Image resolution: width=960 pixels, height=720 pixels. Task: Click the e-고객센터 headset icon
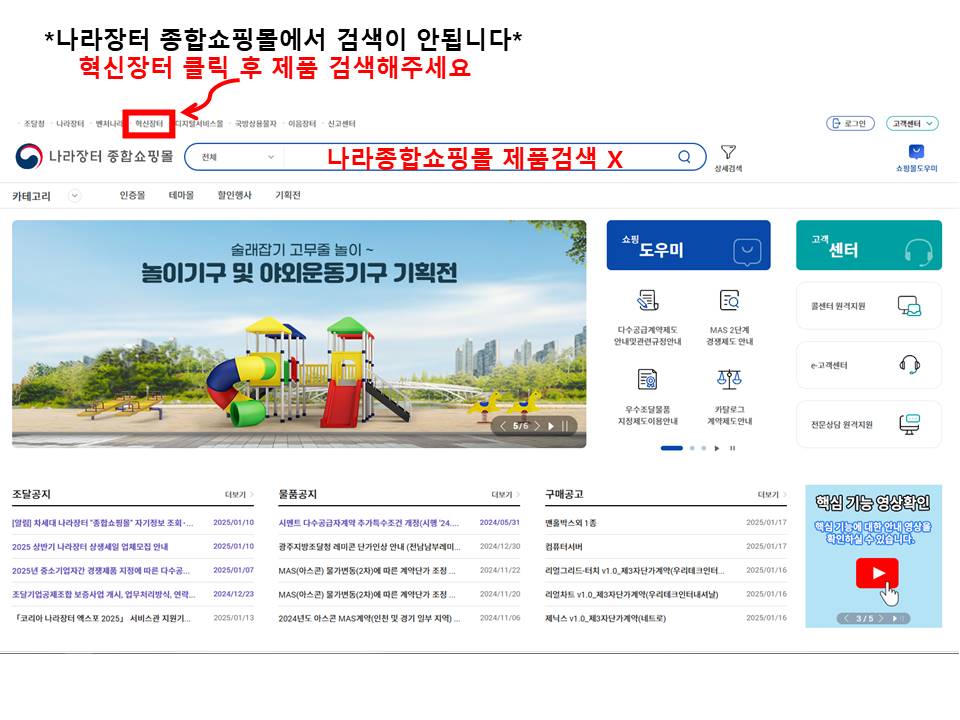[x=910, y=364]
